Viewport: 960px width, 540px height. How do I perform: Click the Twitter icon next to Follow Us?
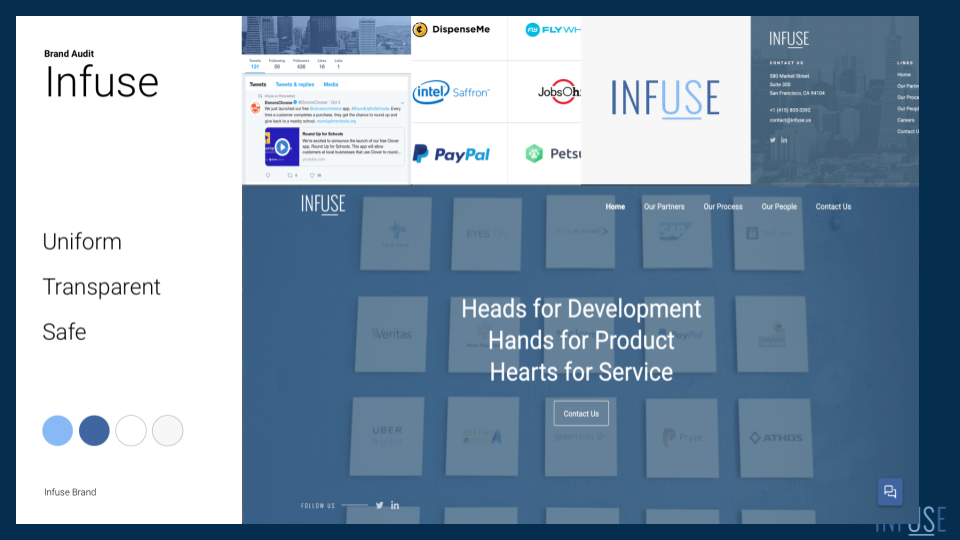coord(380,505)
